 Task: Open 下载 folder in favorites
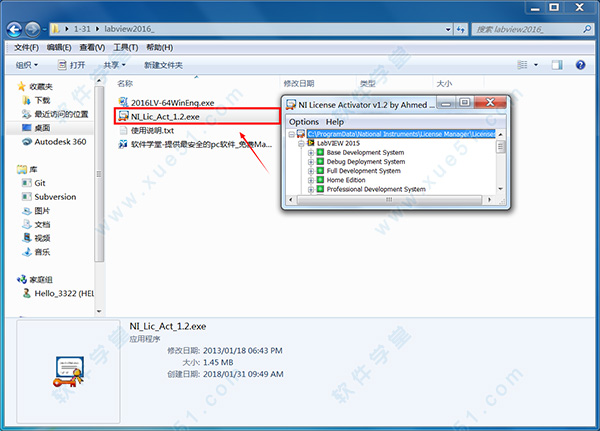(37, 100)
